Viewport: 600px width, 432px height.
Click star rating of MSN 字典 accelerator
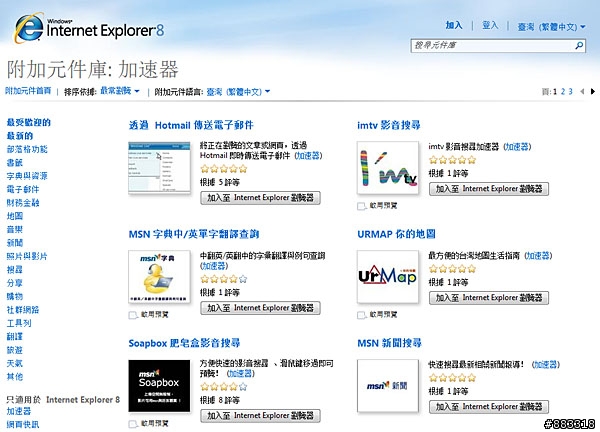[224, 279]
